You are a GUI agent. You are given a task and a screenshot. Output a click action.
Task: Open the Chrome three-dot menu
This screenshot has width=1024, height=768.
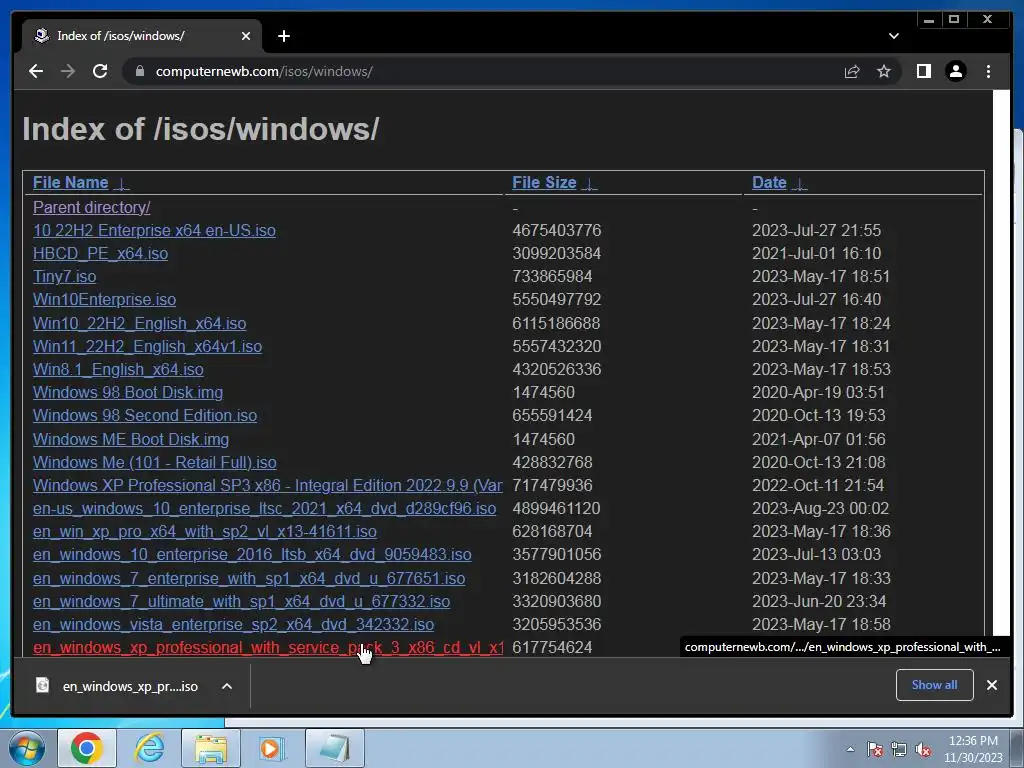tap(988, 71)
